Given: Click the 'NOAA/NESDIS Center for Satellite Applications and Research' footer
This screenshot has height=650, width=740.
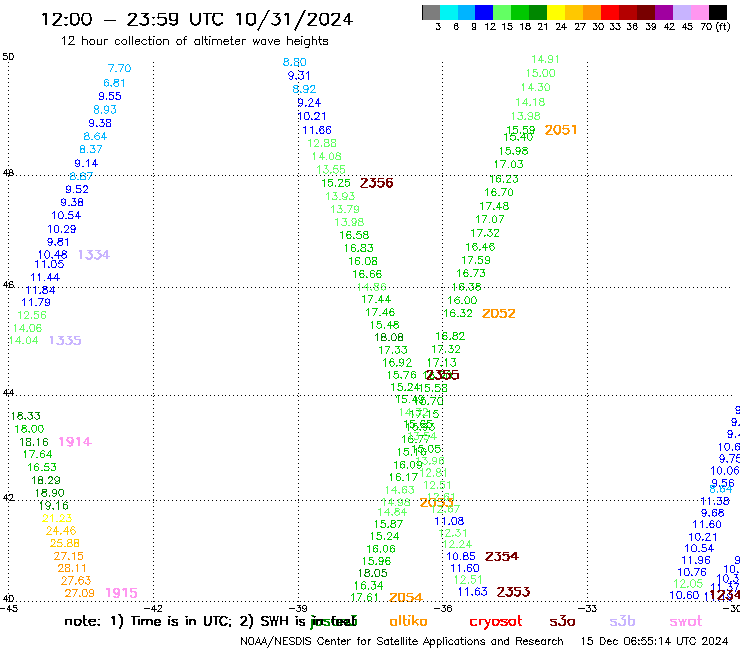Looking at the screenshot, I should pyautogui.click(x=402, y=642).
